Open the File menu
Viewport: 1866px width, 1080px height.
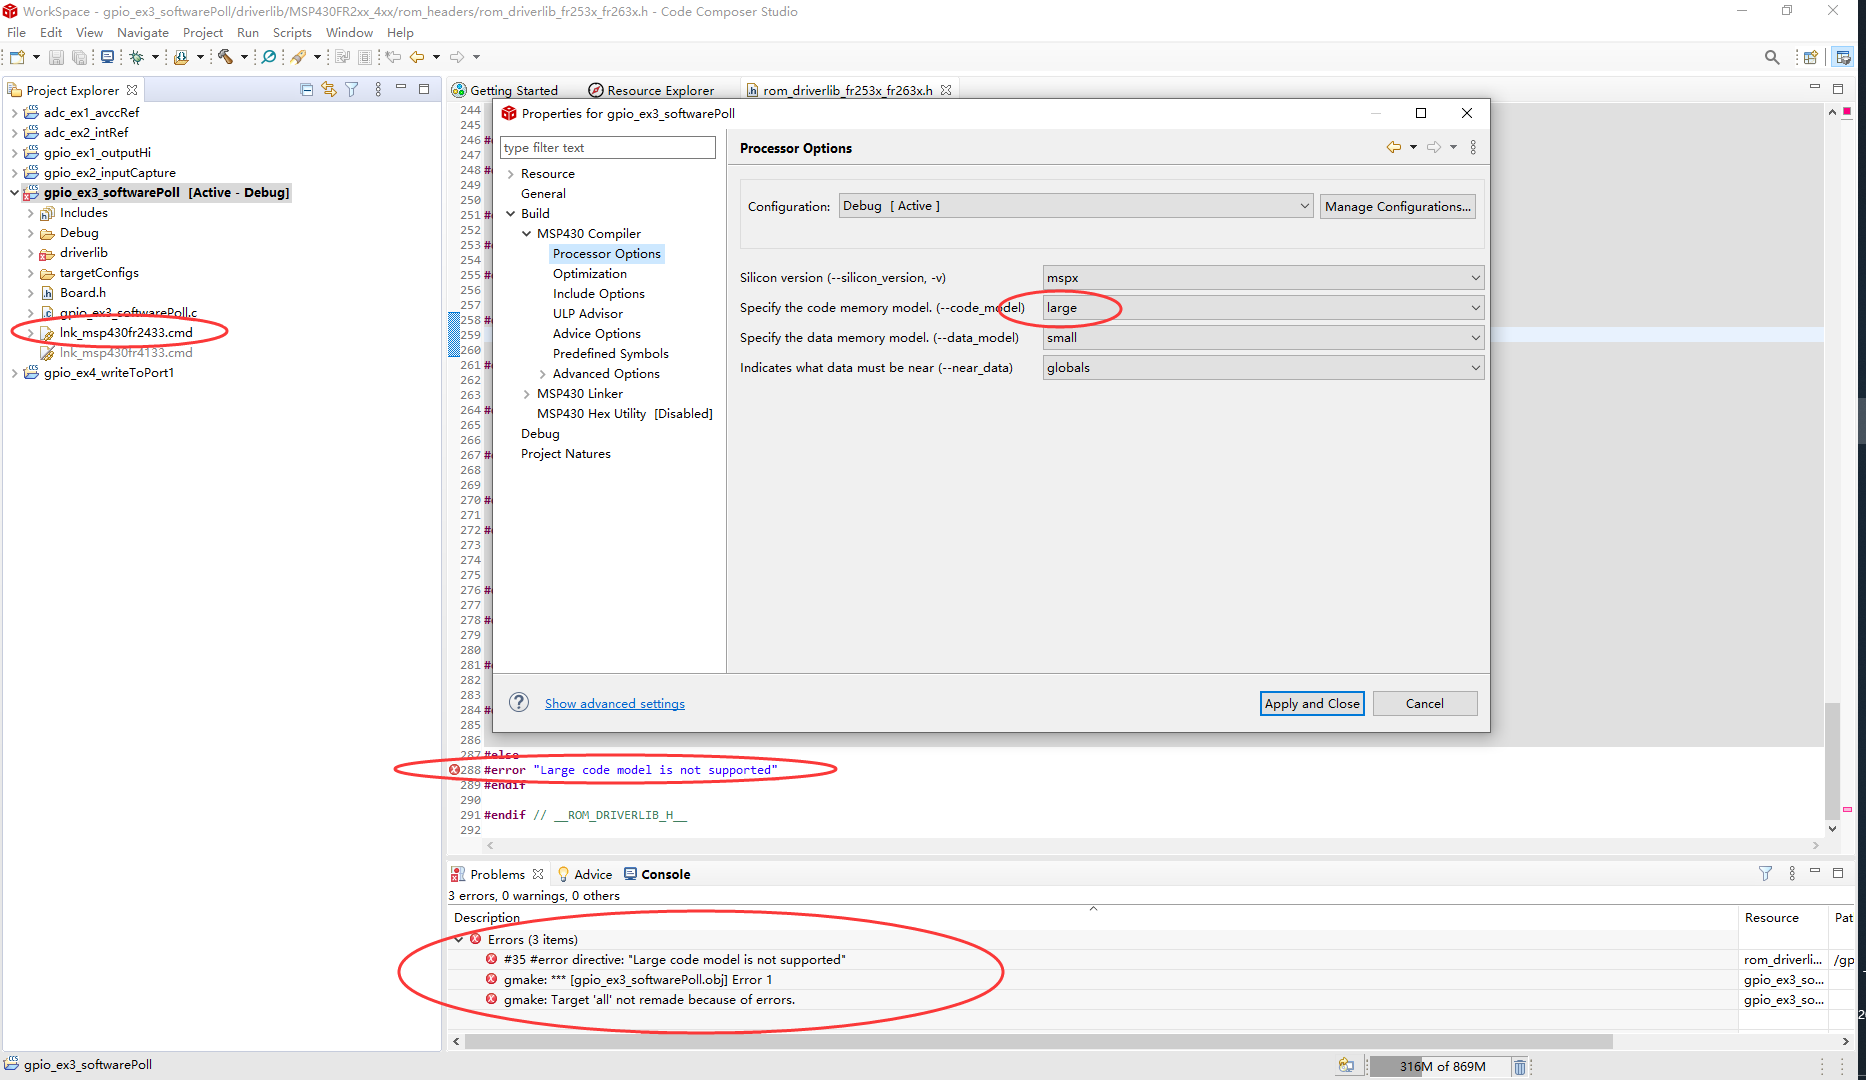17,33
